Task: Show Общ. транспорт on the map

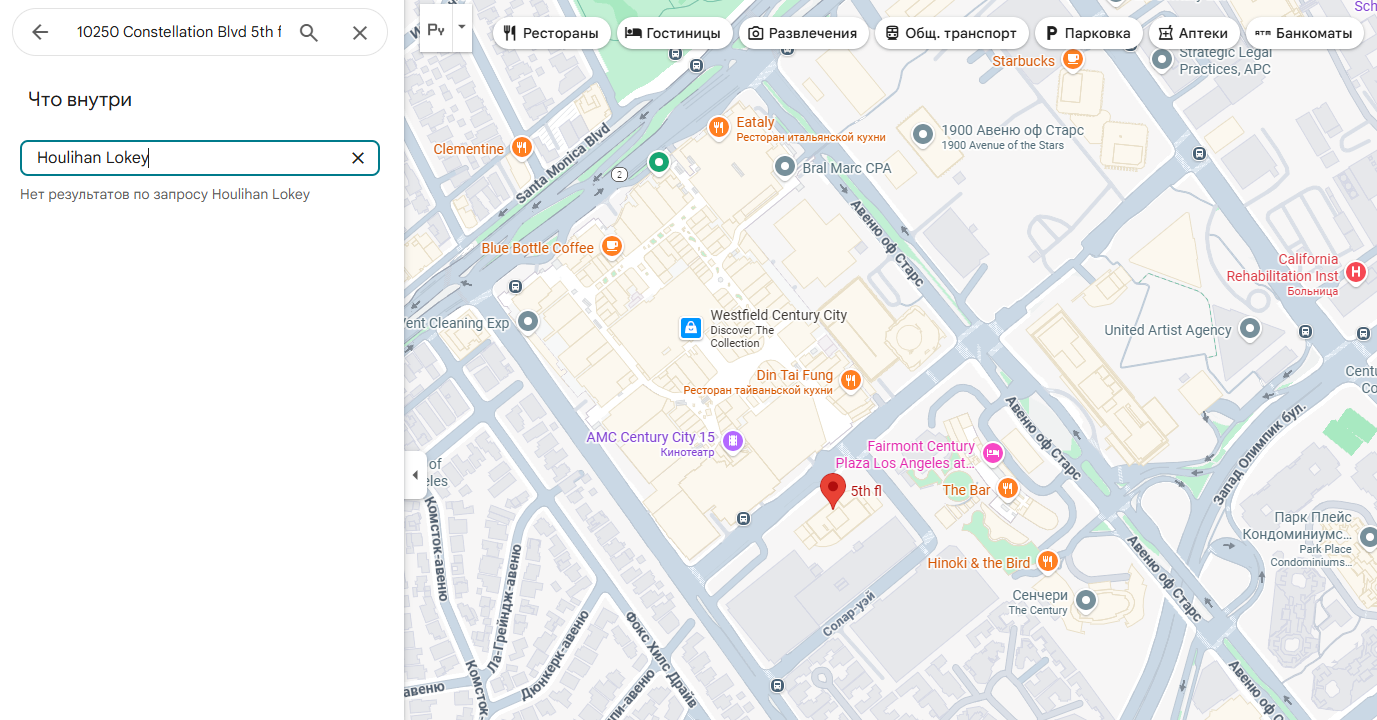Action: click(x=951, y=33)
